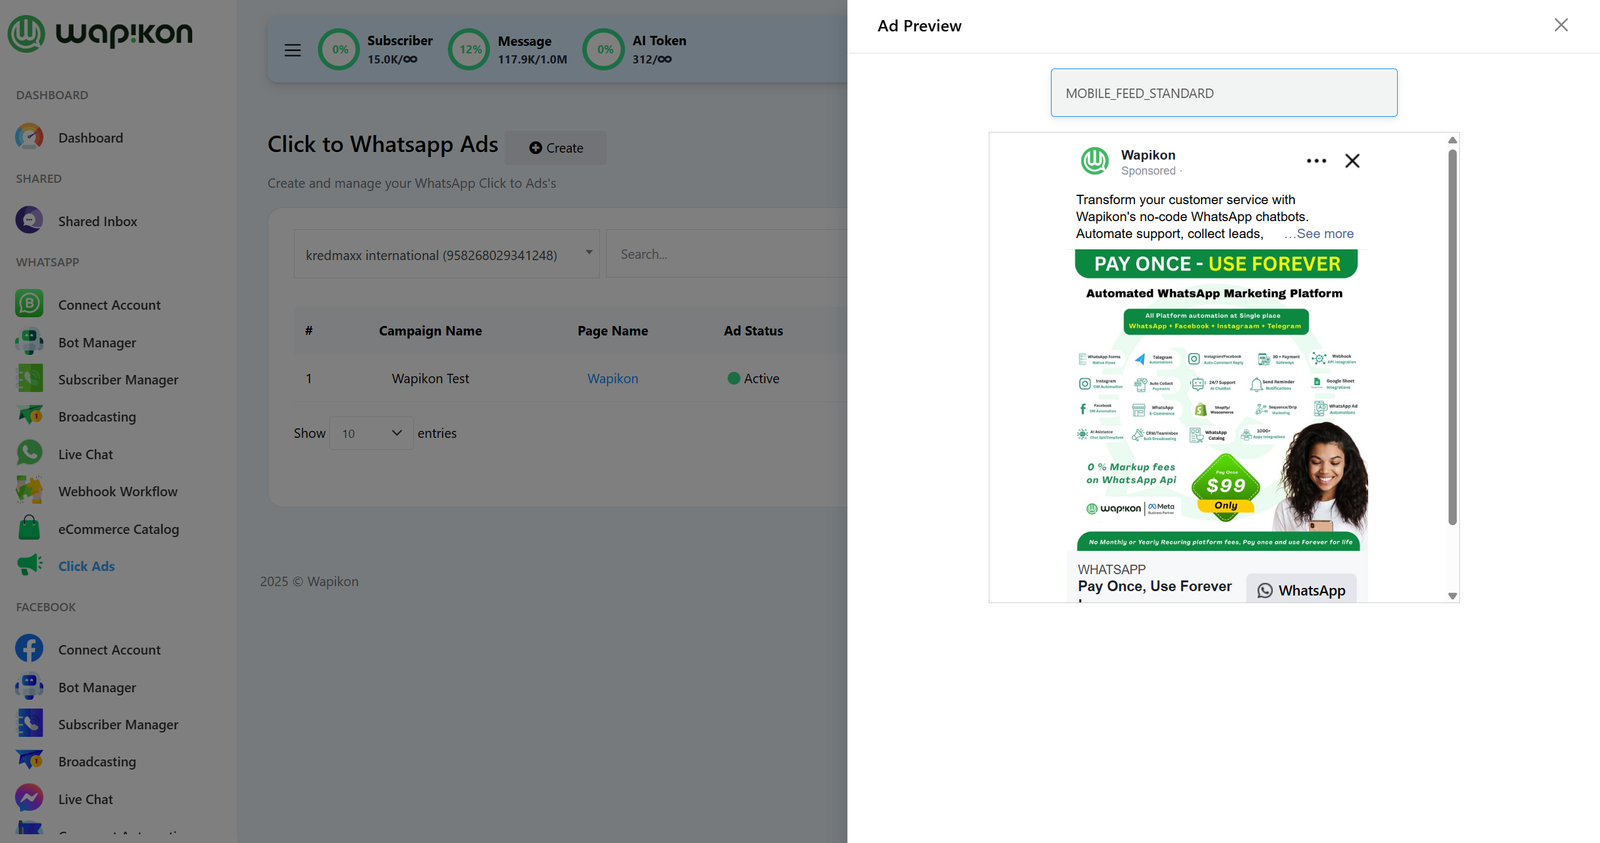Select Click Ads menu item
The width and height of the screenshot is (1600, 843).
pos(86,566)
